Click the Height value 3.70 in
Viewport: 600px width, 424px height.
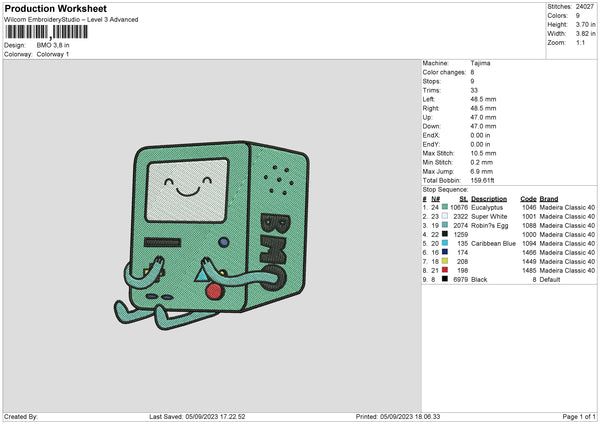click(x=585, y=24)
